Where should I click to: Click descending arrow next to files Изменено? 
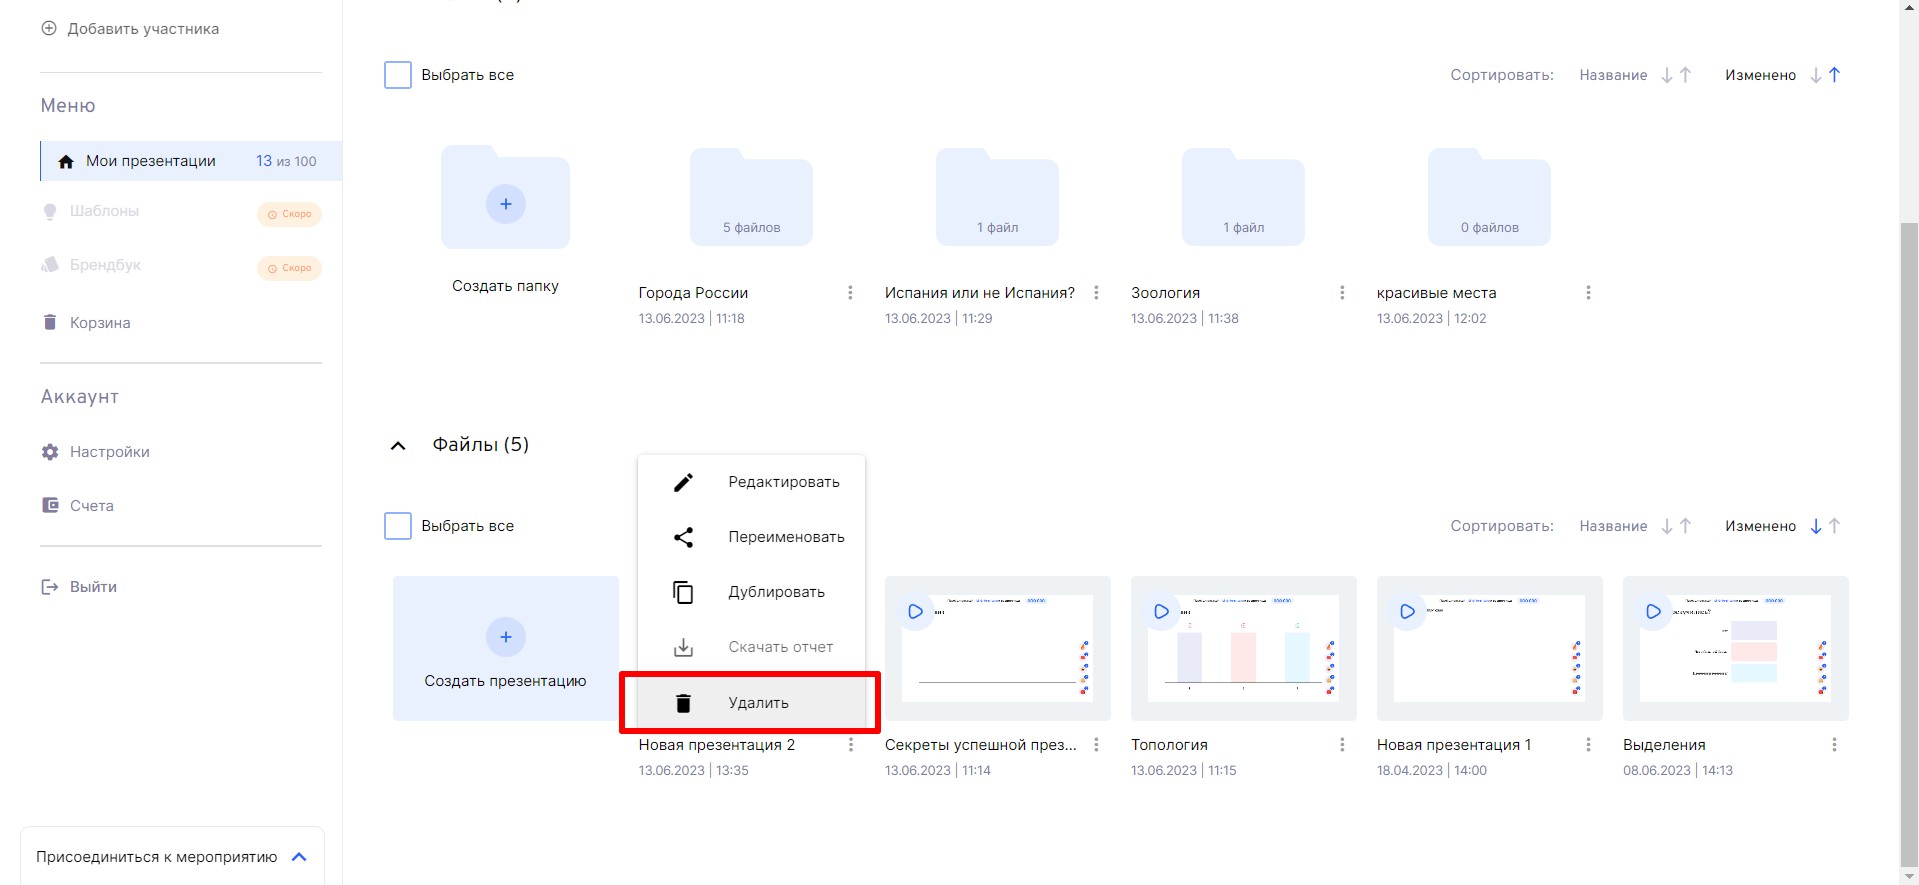(1816, 526)
